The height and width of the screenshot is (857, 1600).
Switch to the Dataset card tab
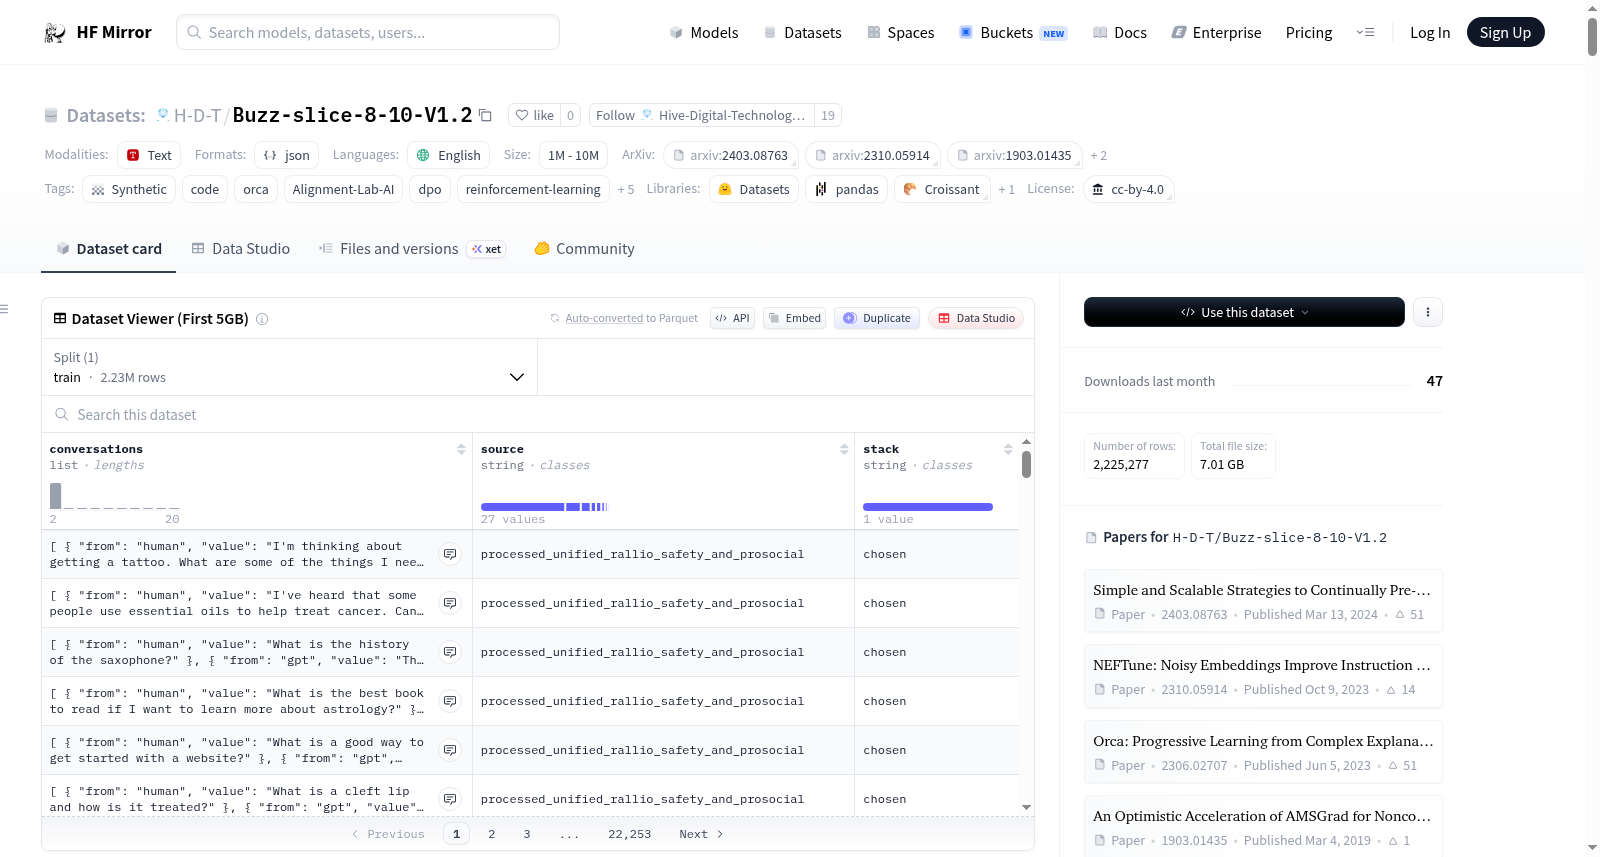pyautogui.click(x=108, y=249)
